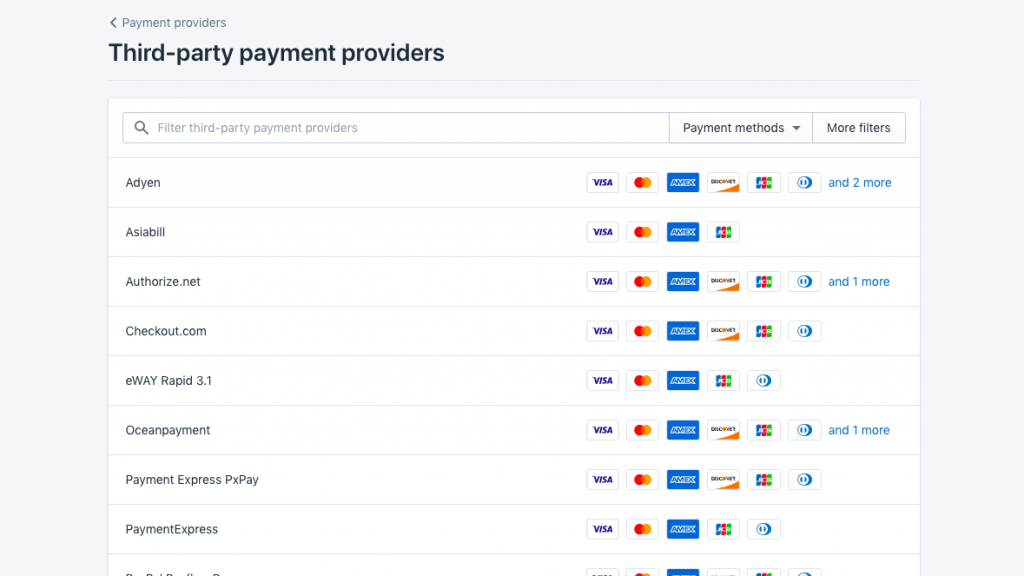The image size is (1024, 576).
Task: Click the Visa icon in Authorize.net row
Action: (x=602, y=282)
